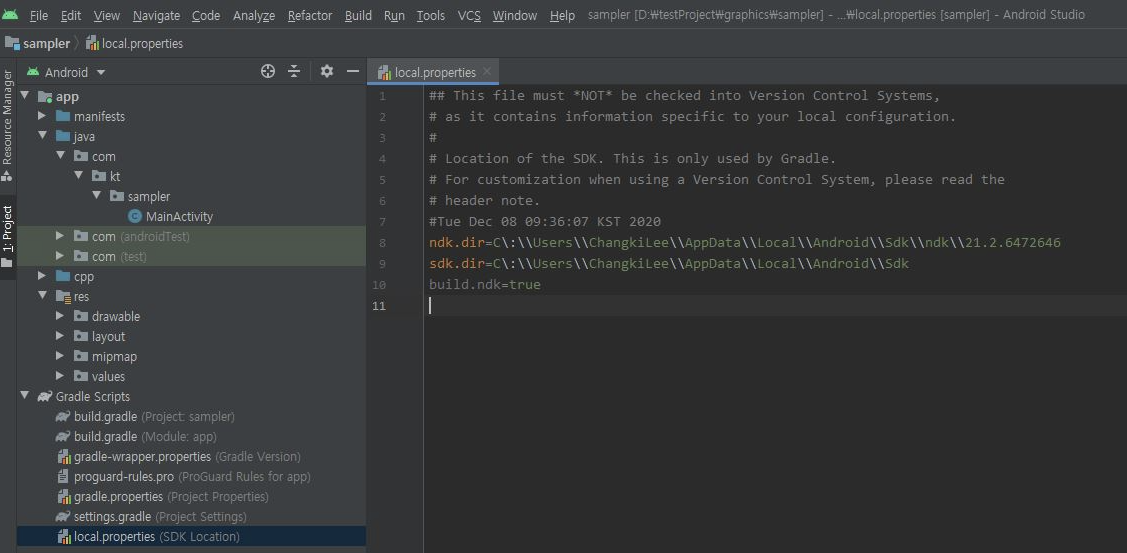This screenshot has height=553, width=1127.
Task: Click the build.ndk=true line
Action: [x=484, y=285]
